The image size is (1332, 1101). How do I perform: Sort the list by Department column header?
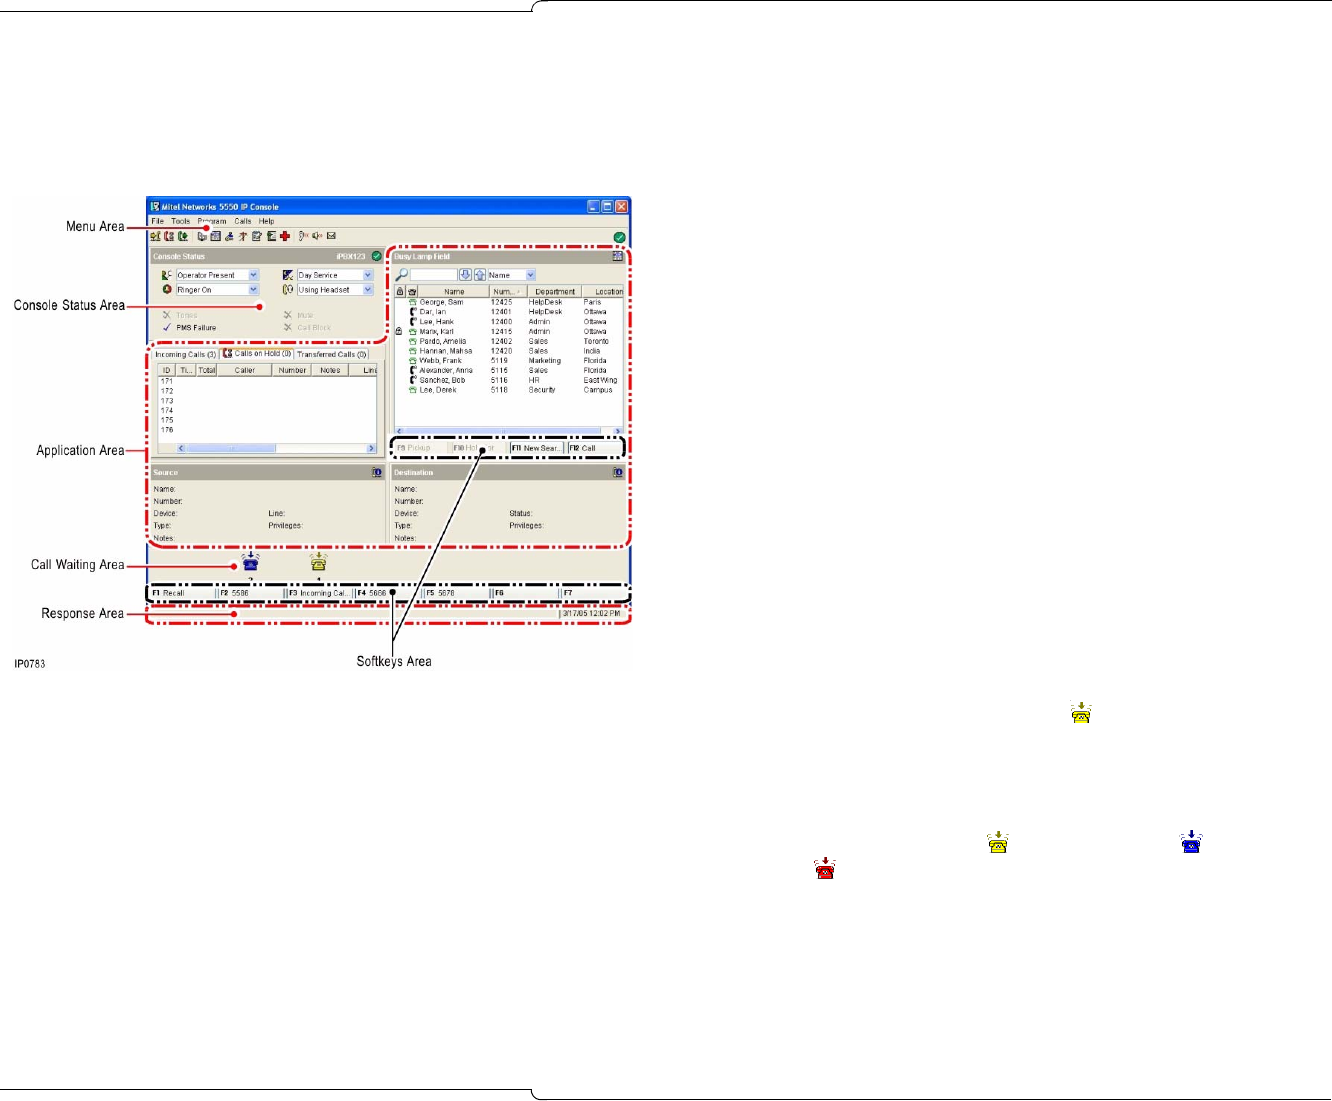554,292
